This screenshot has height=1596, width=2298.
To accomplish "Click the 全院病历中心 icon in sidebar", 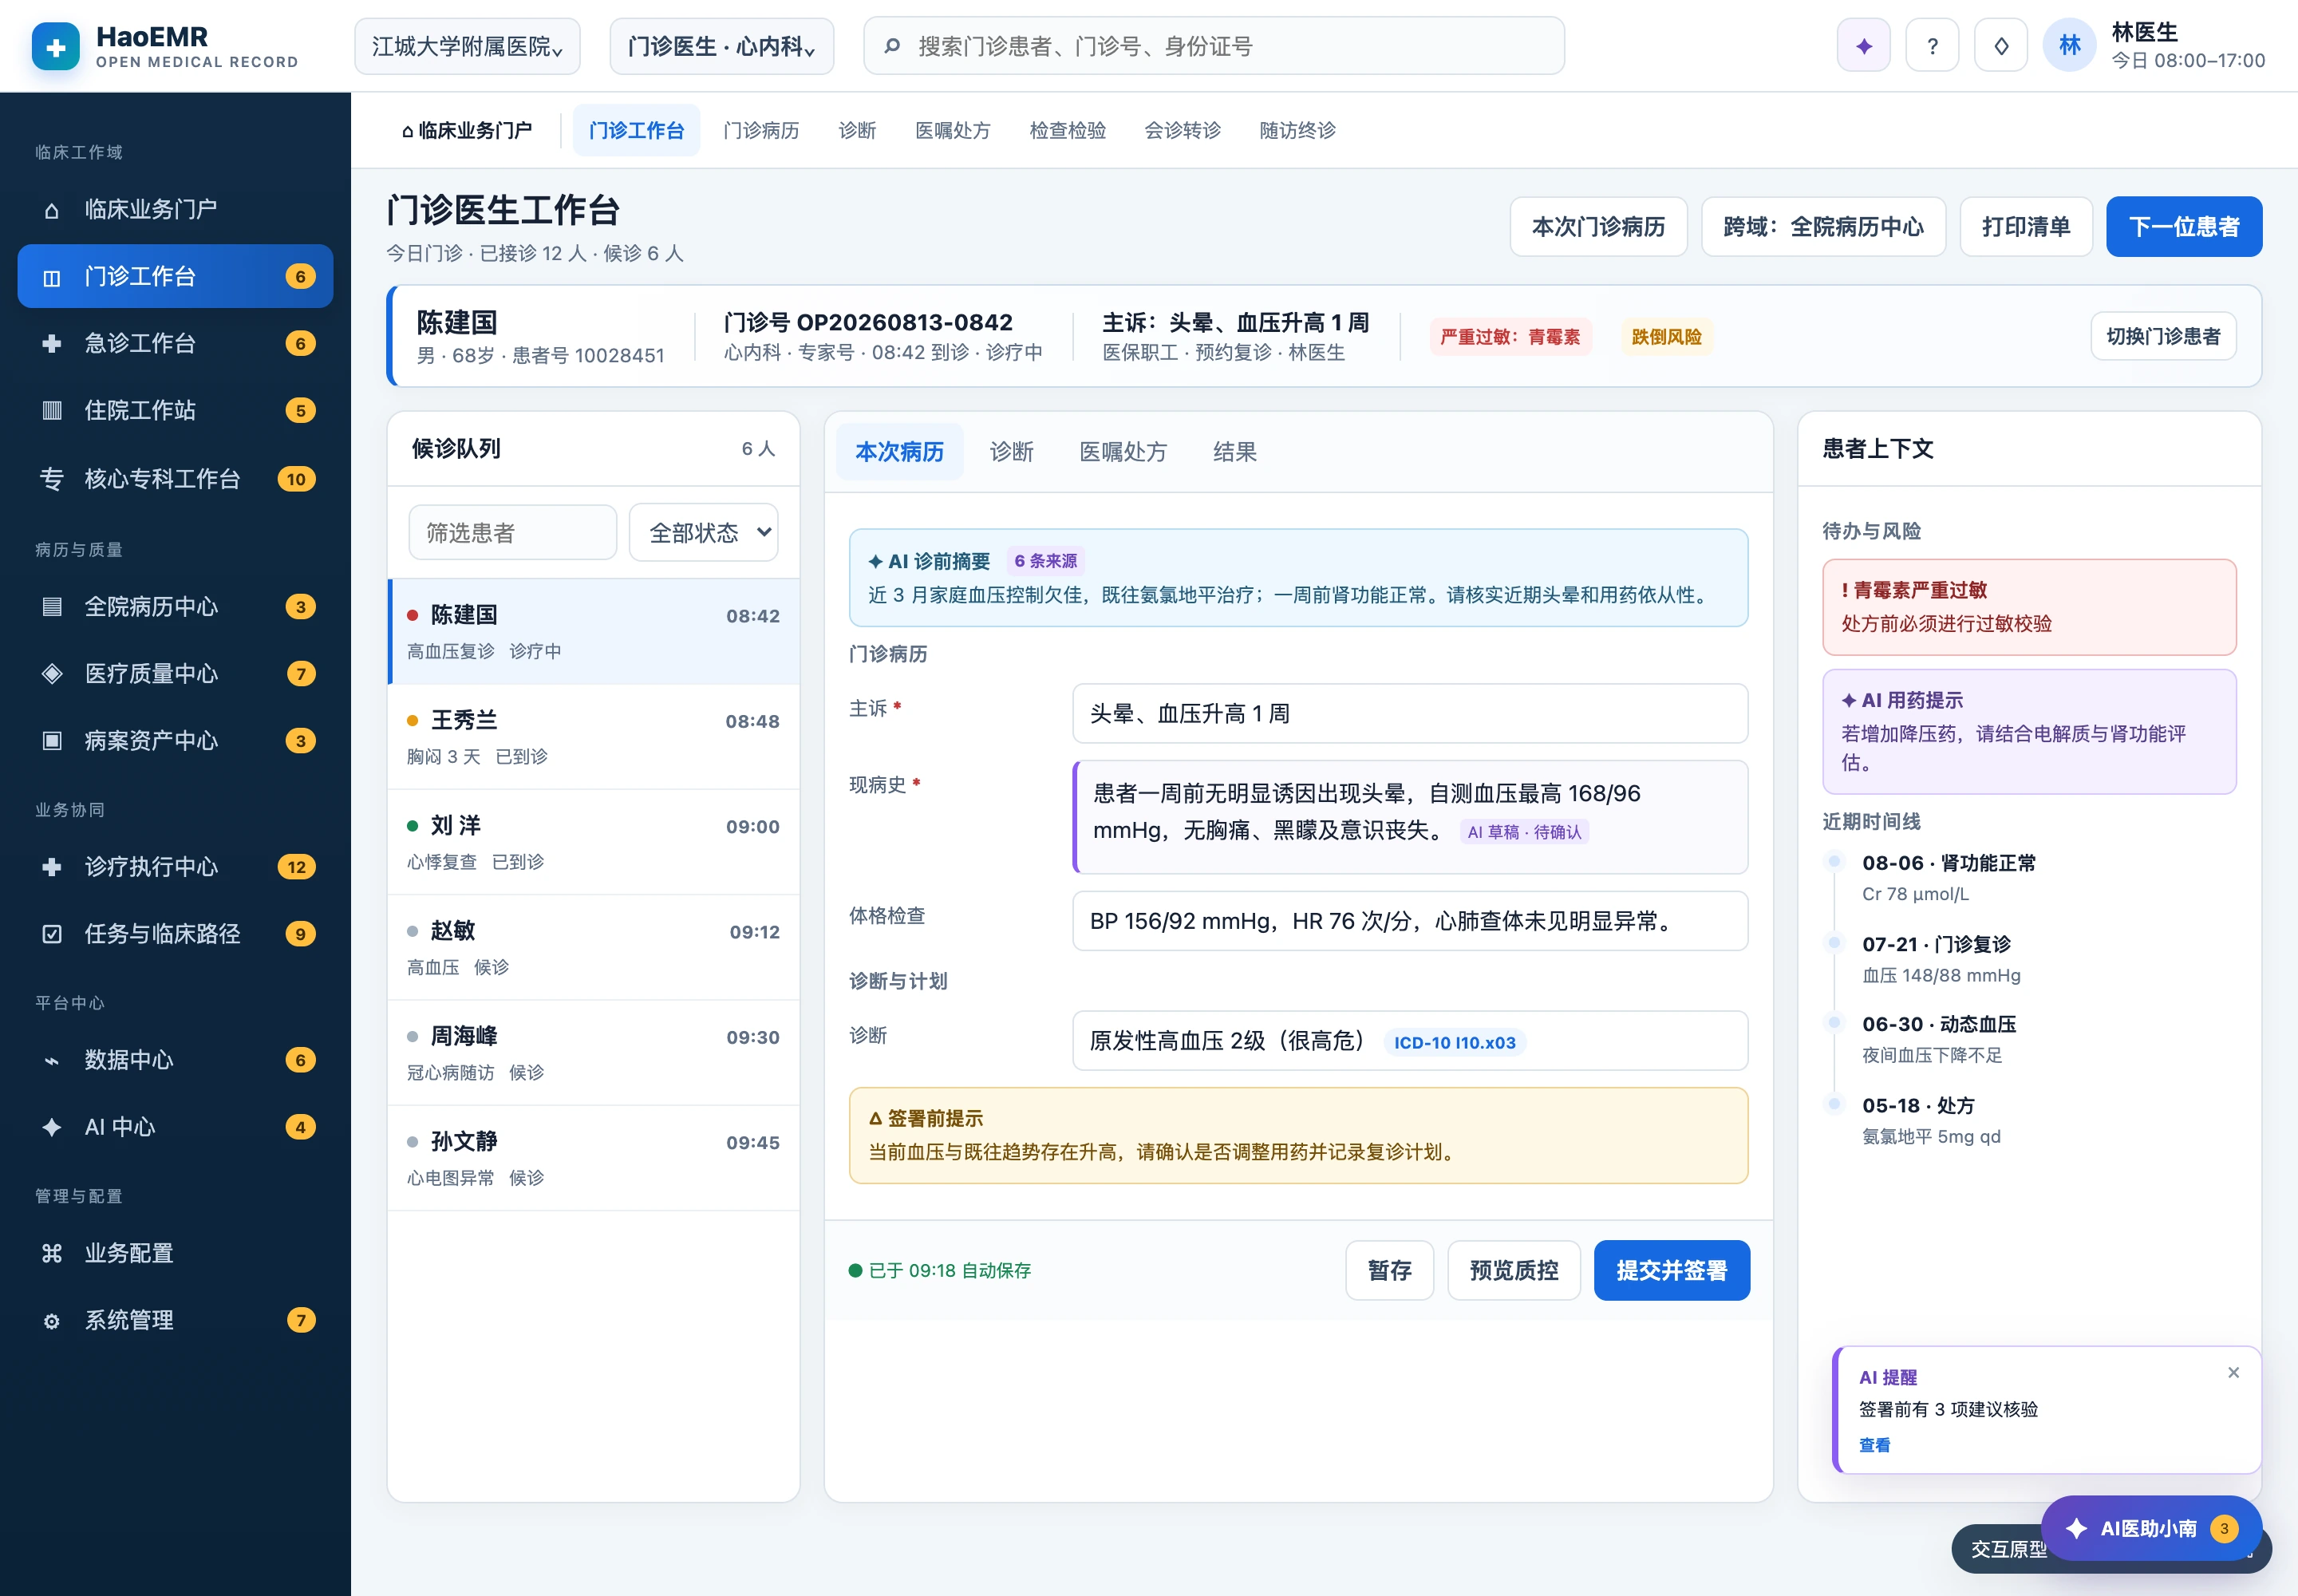I will (52, 607).
